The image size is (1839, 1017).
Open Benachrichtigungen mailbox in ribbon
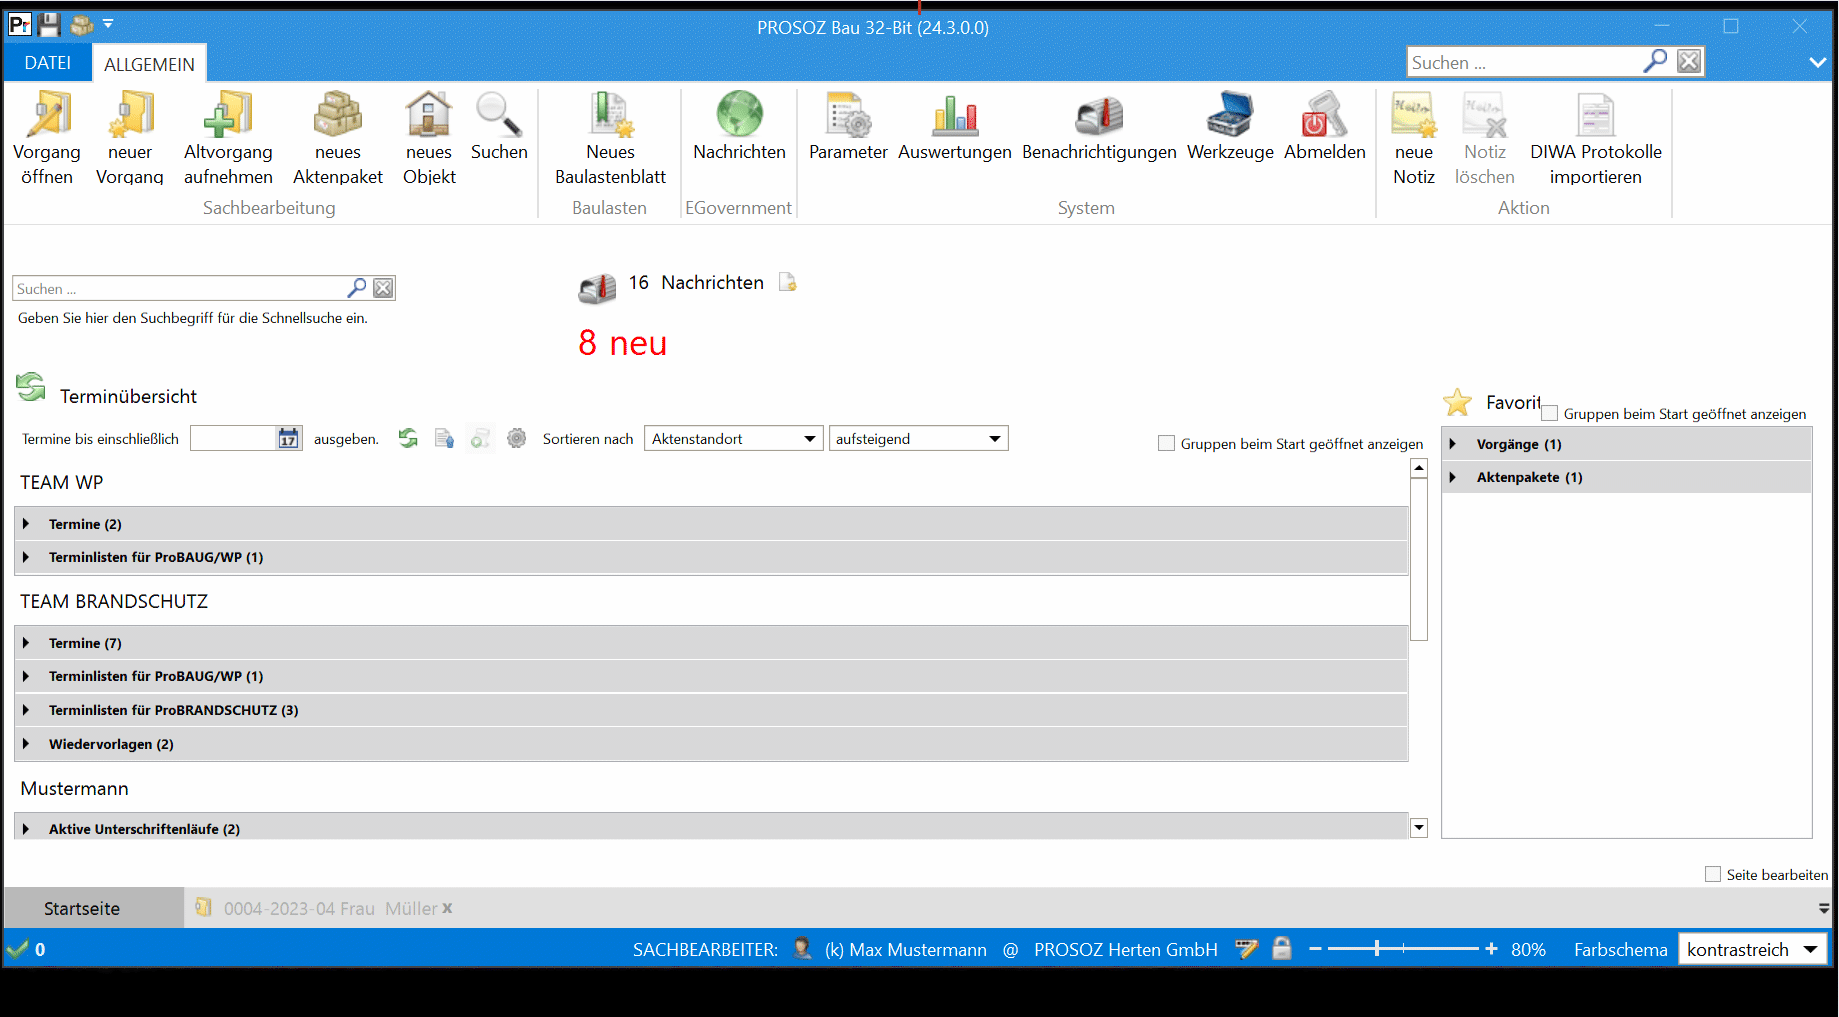coord(1099,126)
